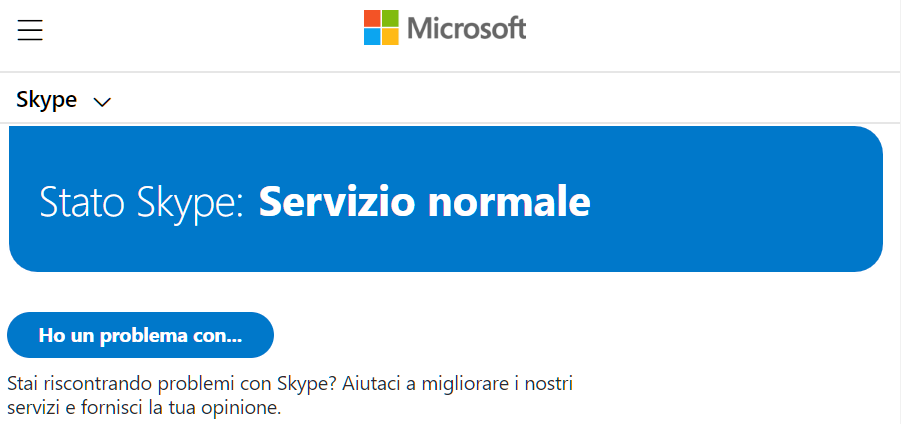Click the Microsoft four-square logo
This screenshot has height=424, width=901.
[x=381, y=28]
